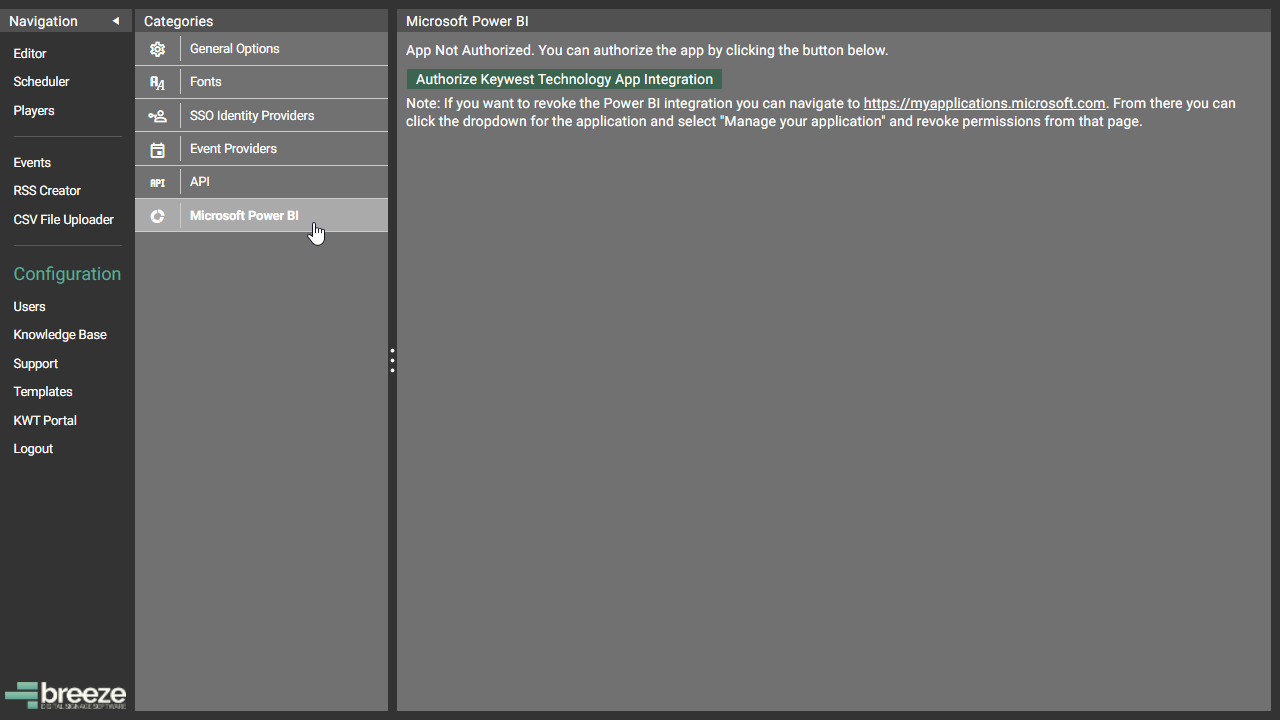Viewport: 1280px width, 720px height.
Task: Open CSV File Uploader
Action: pyautogui.click(x=63, y=219)
